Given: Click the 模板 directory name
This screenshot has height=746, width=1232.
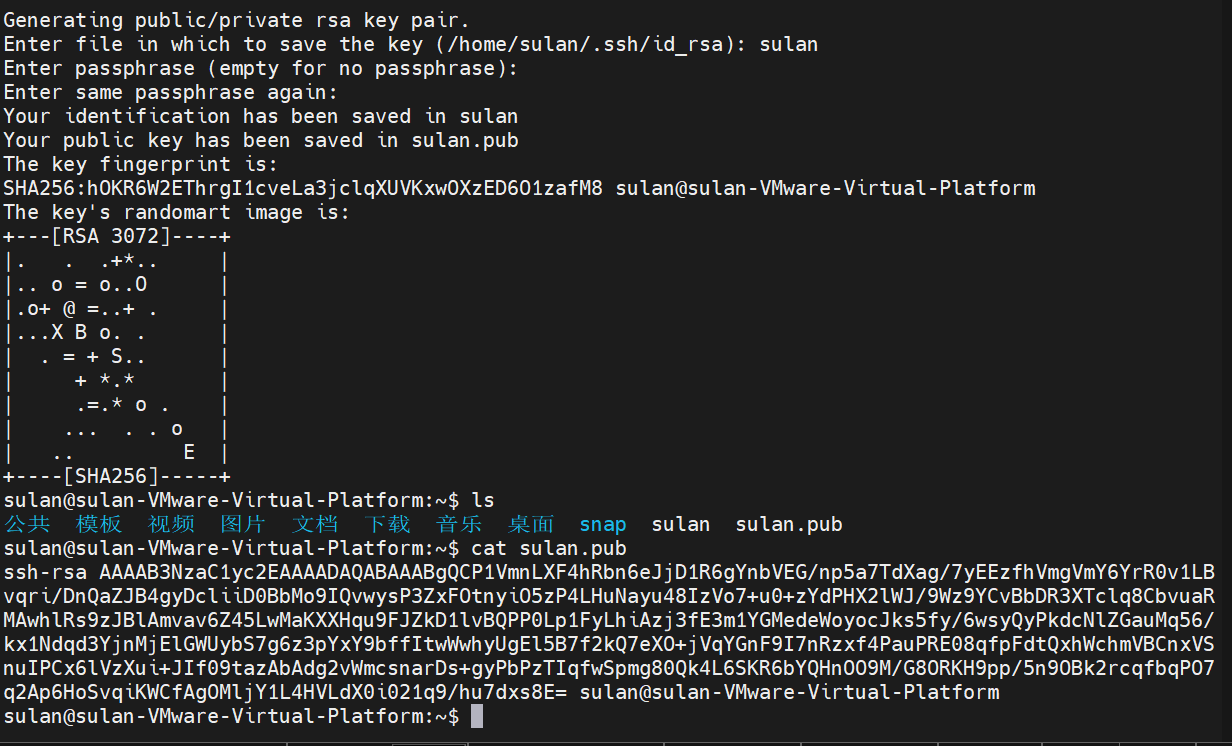Looking at the screenshot, I should tap(99, 524).
